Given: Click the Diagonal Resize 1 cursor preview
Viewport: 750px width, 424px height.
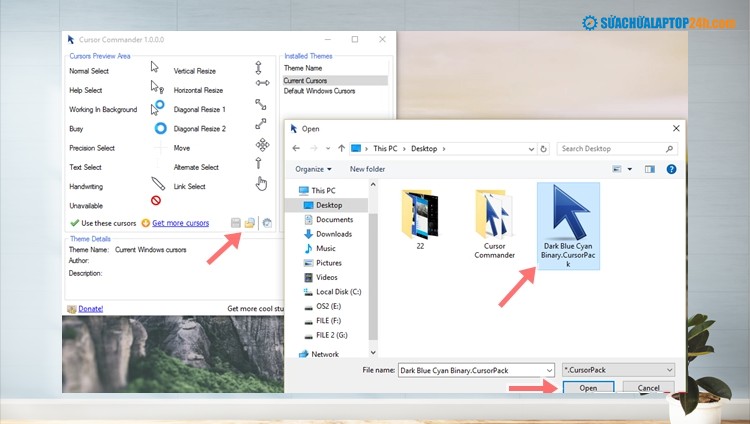Looking at the screenshot, I should [x=261, y=104].
